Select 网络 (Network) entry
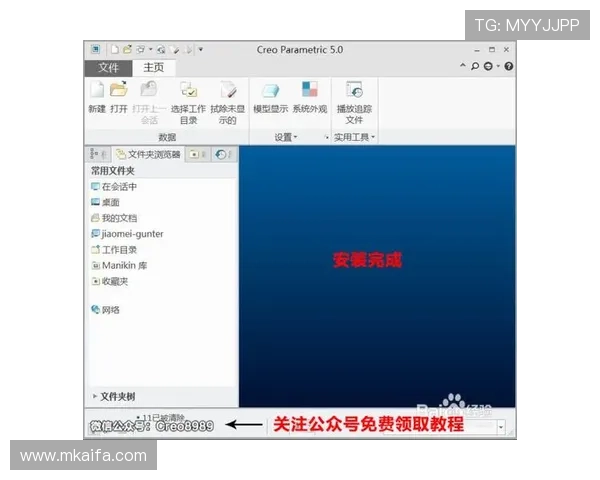This screenshot has width=600, height=480. (105, 310)
